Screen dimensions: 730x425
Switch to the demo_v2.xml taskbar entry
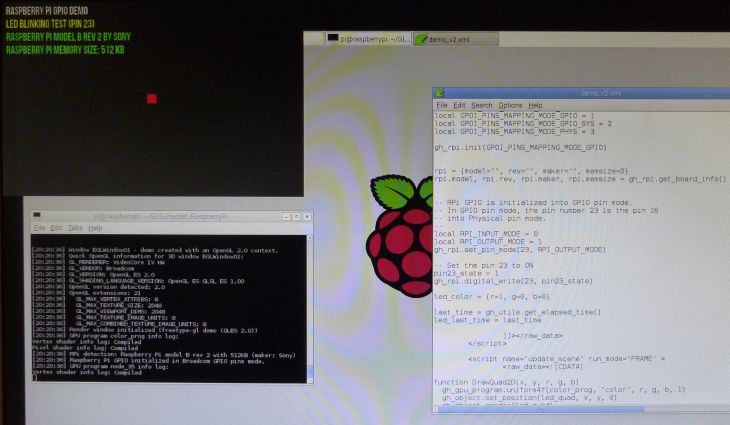pyautogui.click(x=455, y=39)
